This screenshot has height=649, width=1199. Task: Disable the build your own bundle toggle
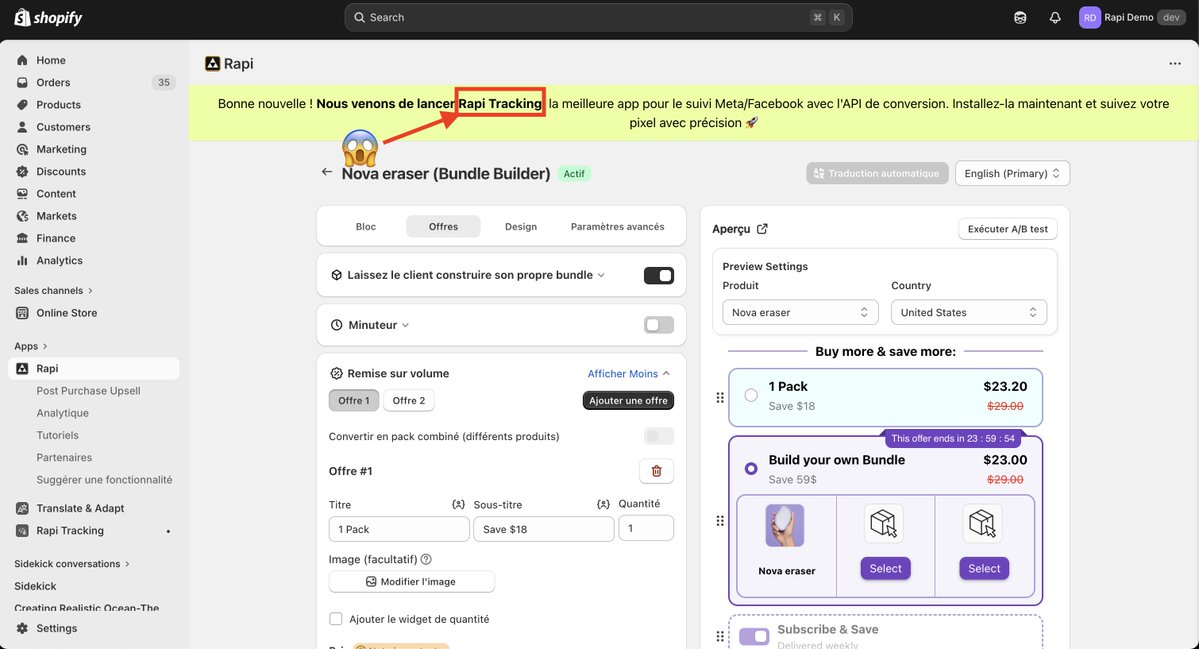(658, 275)
